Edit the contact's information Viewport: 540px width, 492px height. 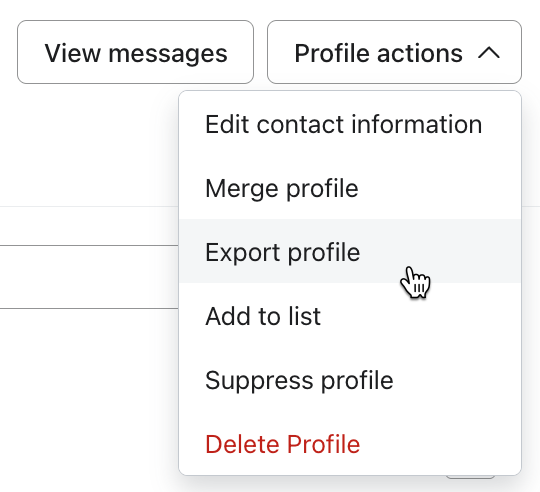[350, 124]
